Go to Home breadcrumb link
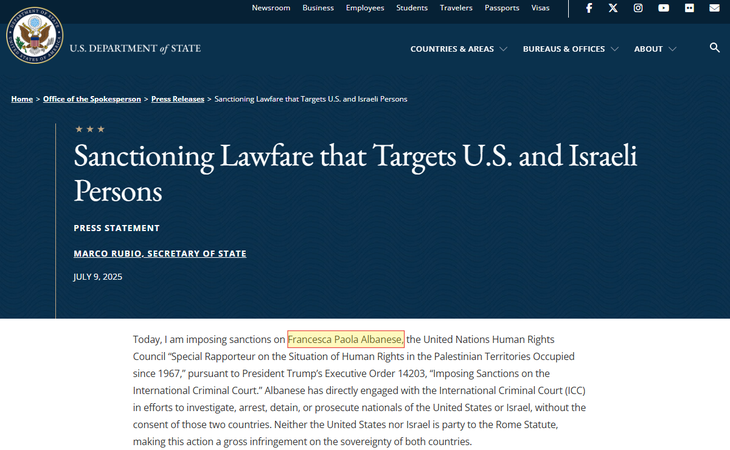This screenshot has width=730, height=450. [22, 99]
